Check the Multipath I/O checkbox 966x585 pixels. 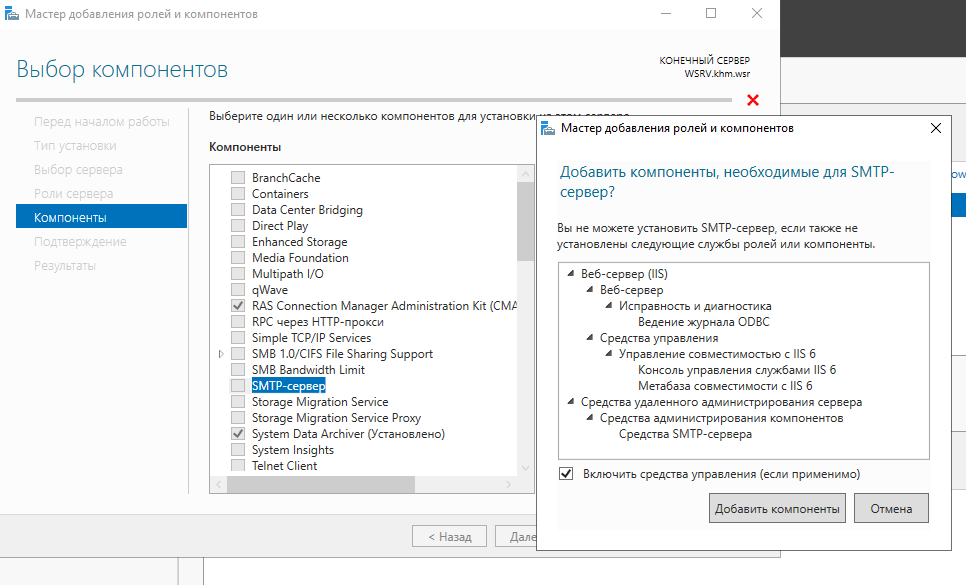[238, 273]
